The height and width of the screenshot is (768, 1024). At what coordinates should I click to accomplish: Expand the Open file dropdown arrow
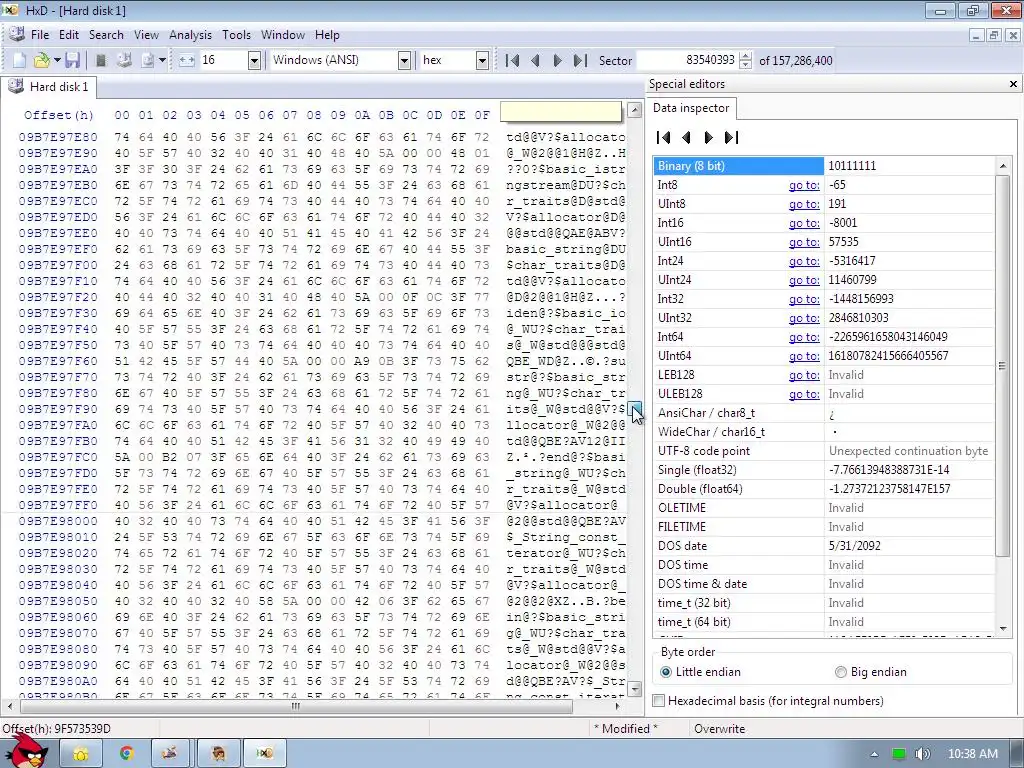(x=57, y=61)
